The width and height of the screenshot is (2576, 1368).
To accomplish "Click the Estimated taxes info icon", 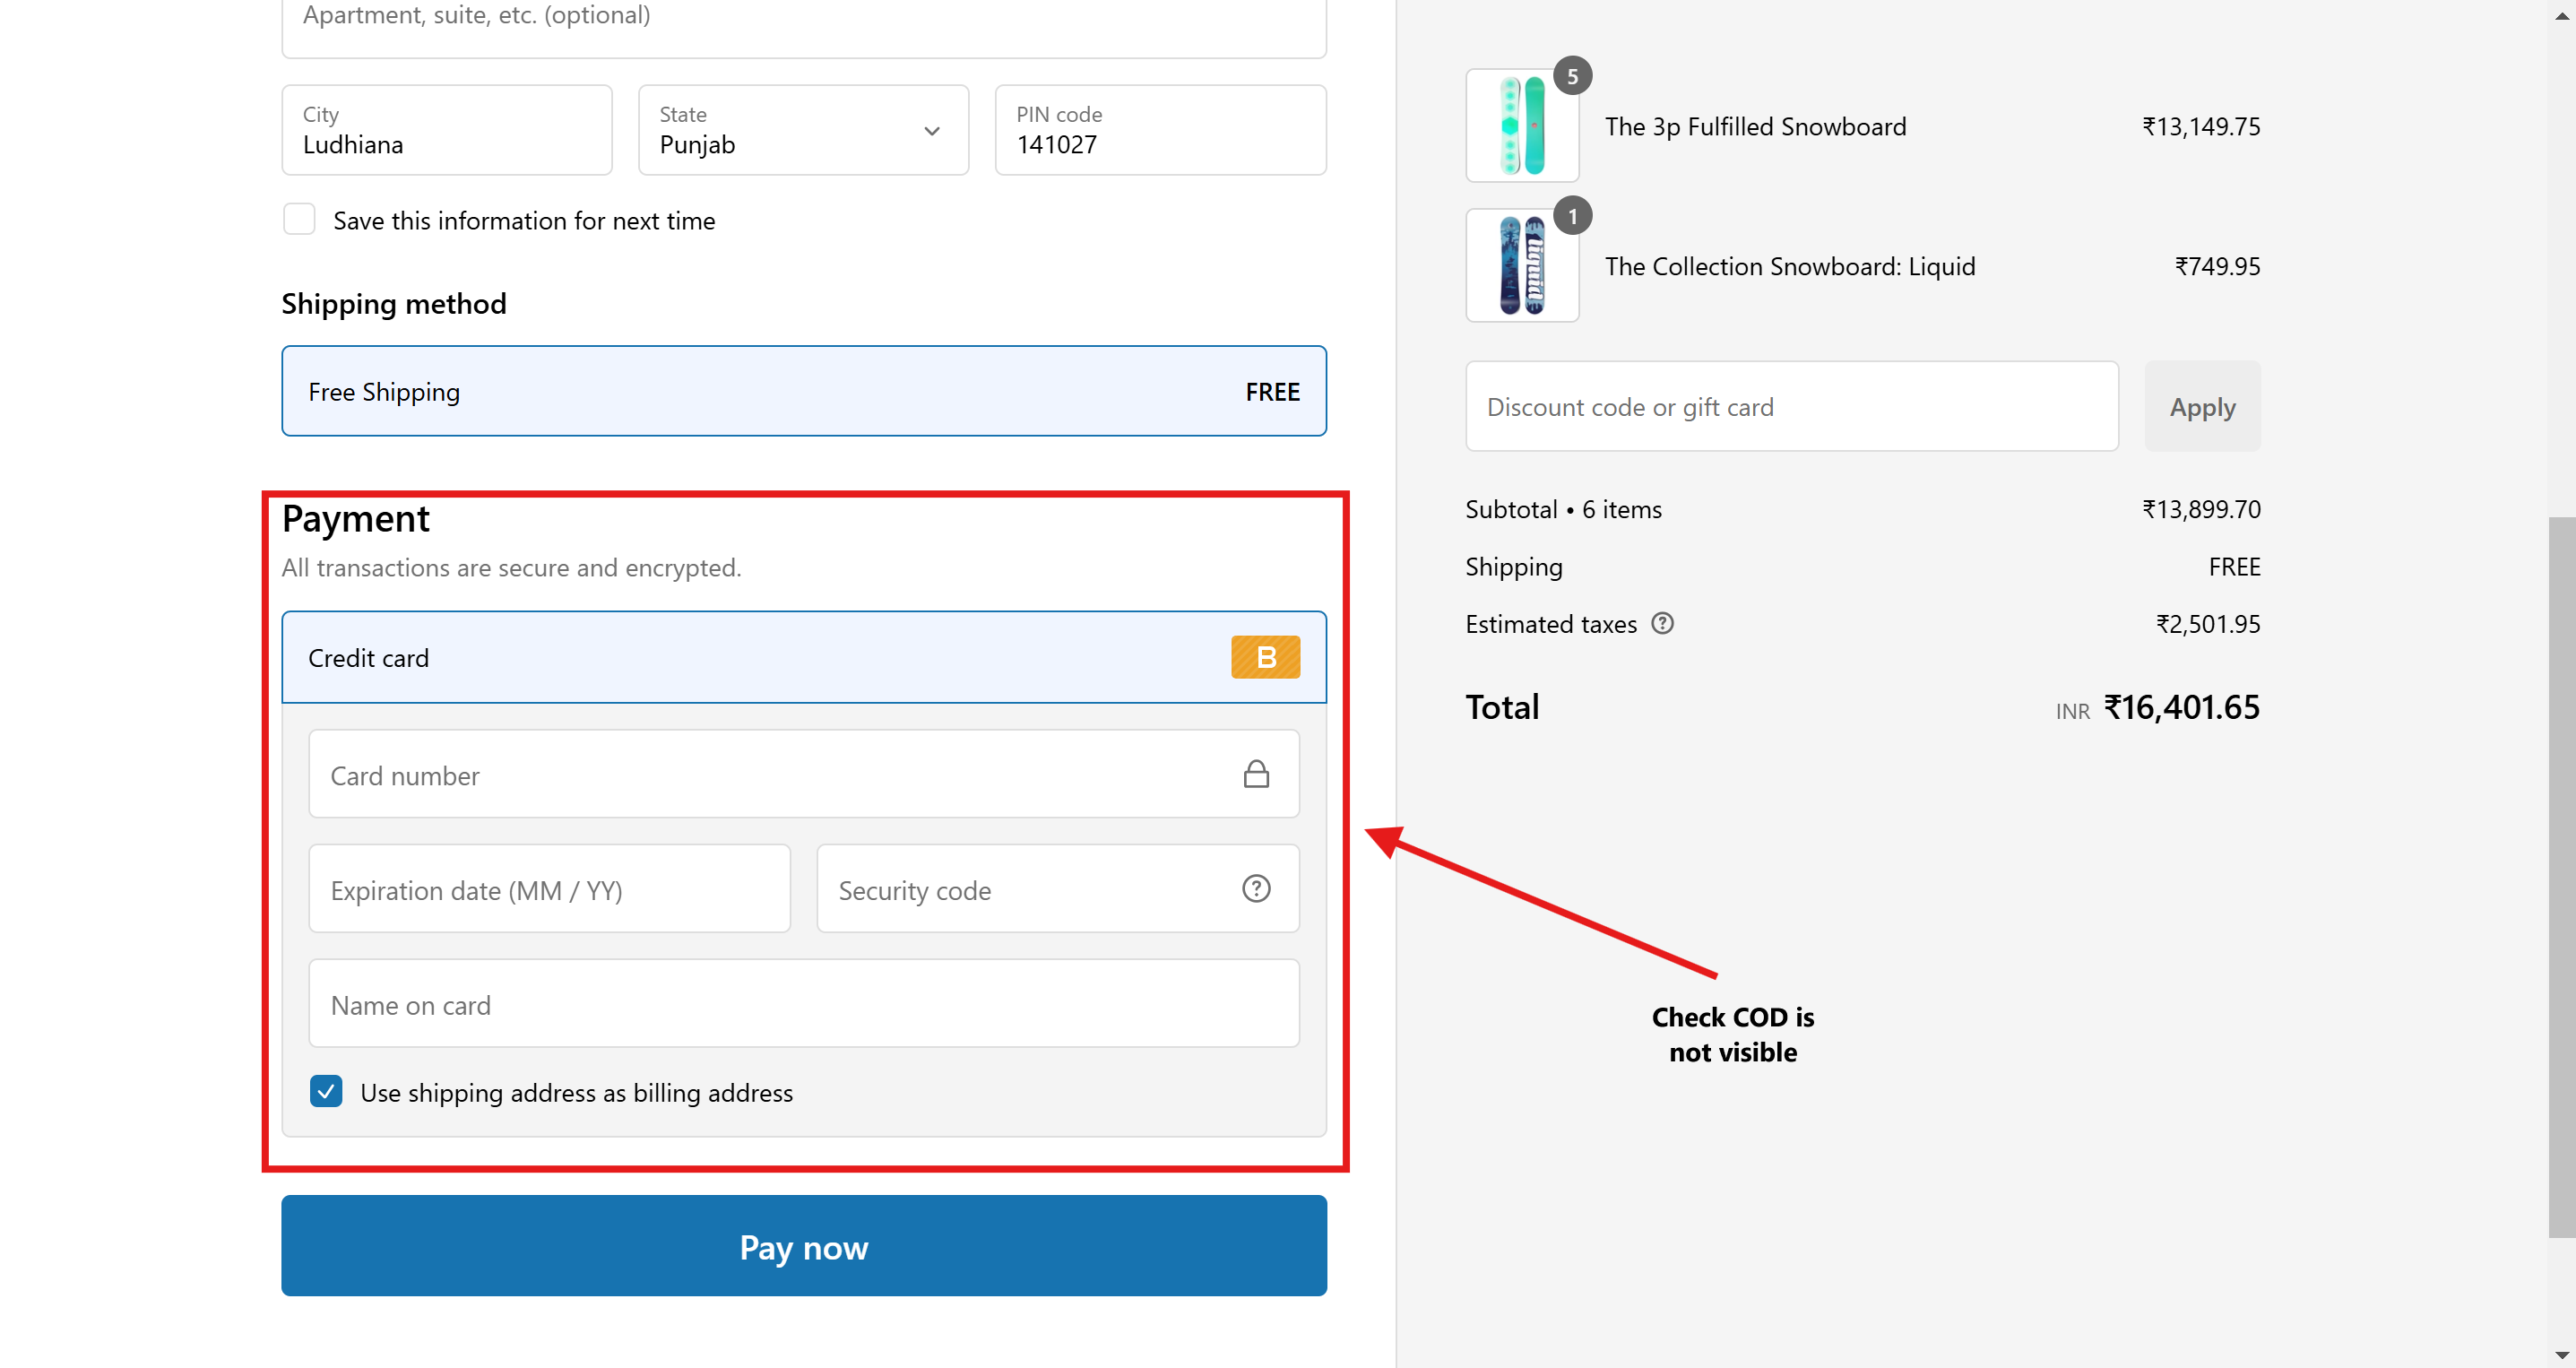I will point(1662,623).
